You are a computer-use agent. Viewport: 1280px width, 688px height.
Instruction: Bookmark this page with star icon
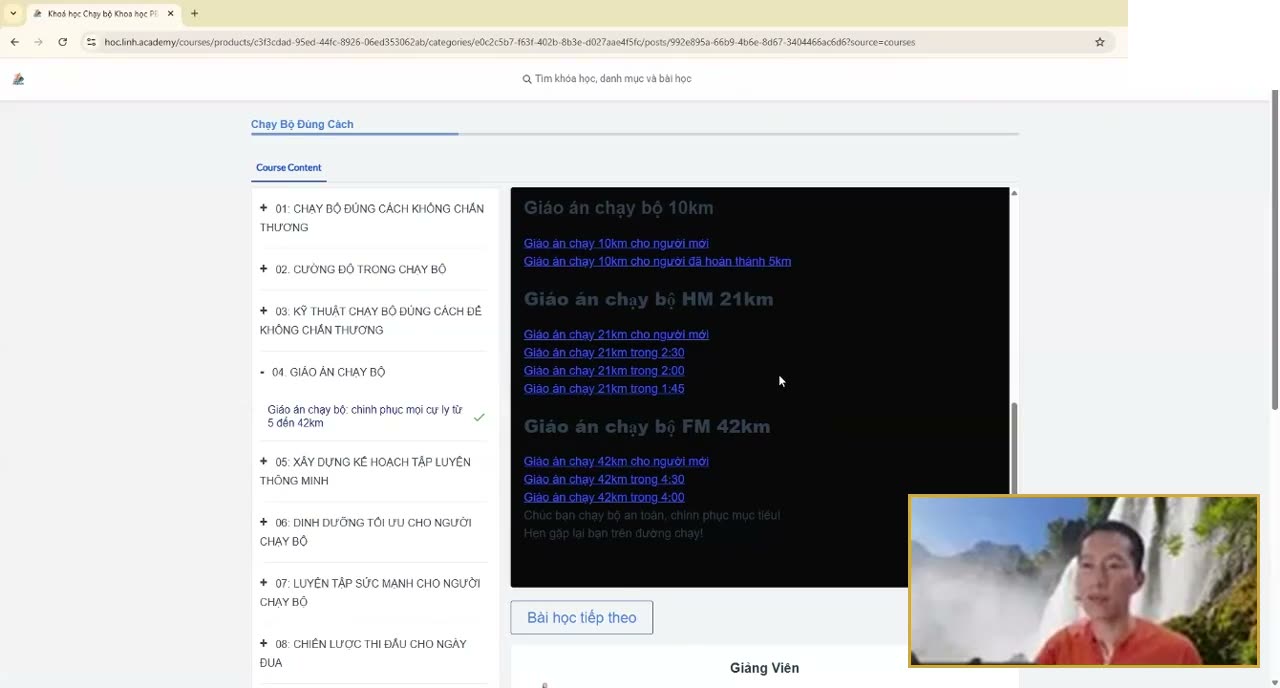tap(1100, 42)
